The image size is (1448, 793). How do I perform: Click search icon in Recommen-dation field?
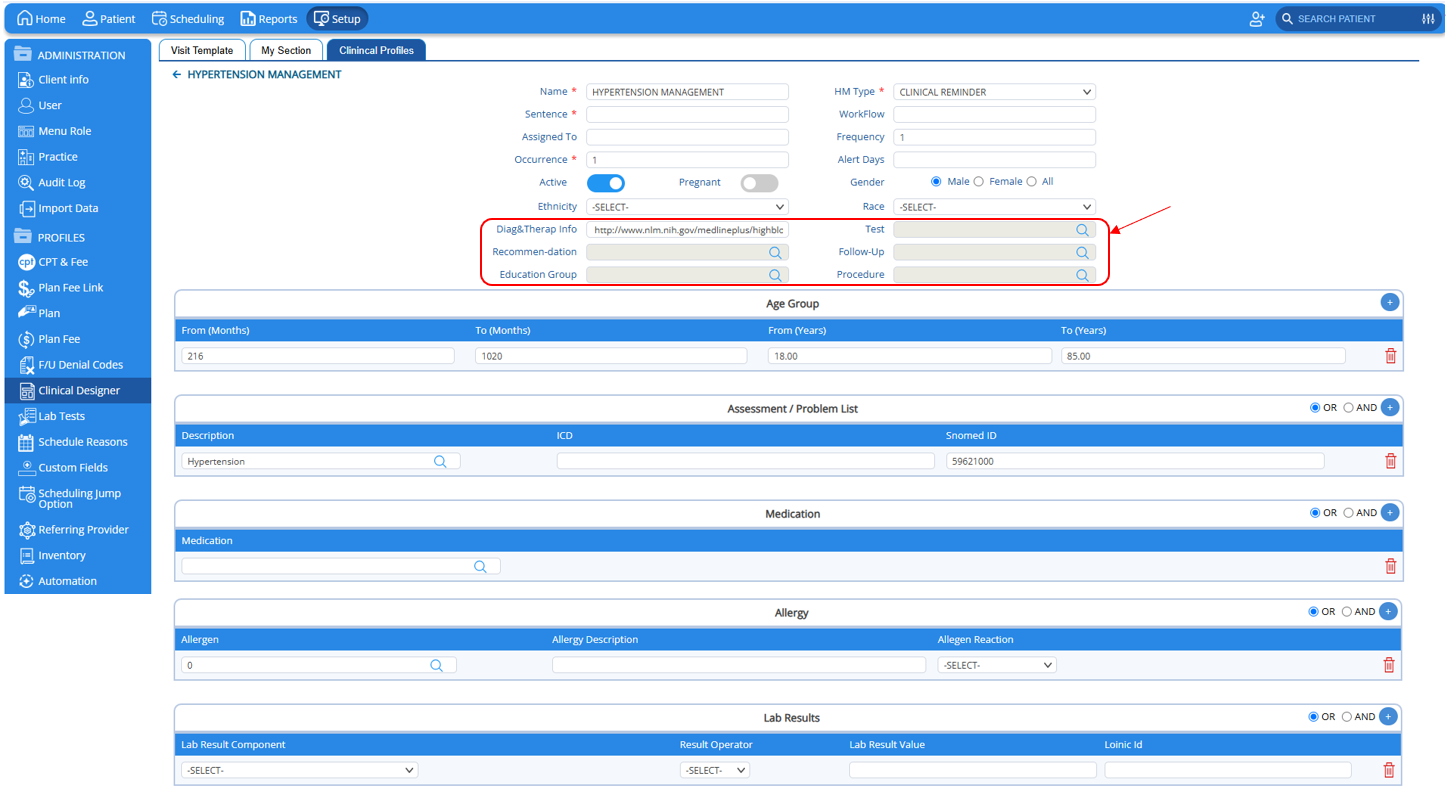(775, 253)
